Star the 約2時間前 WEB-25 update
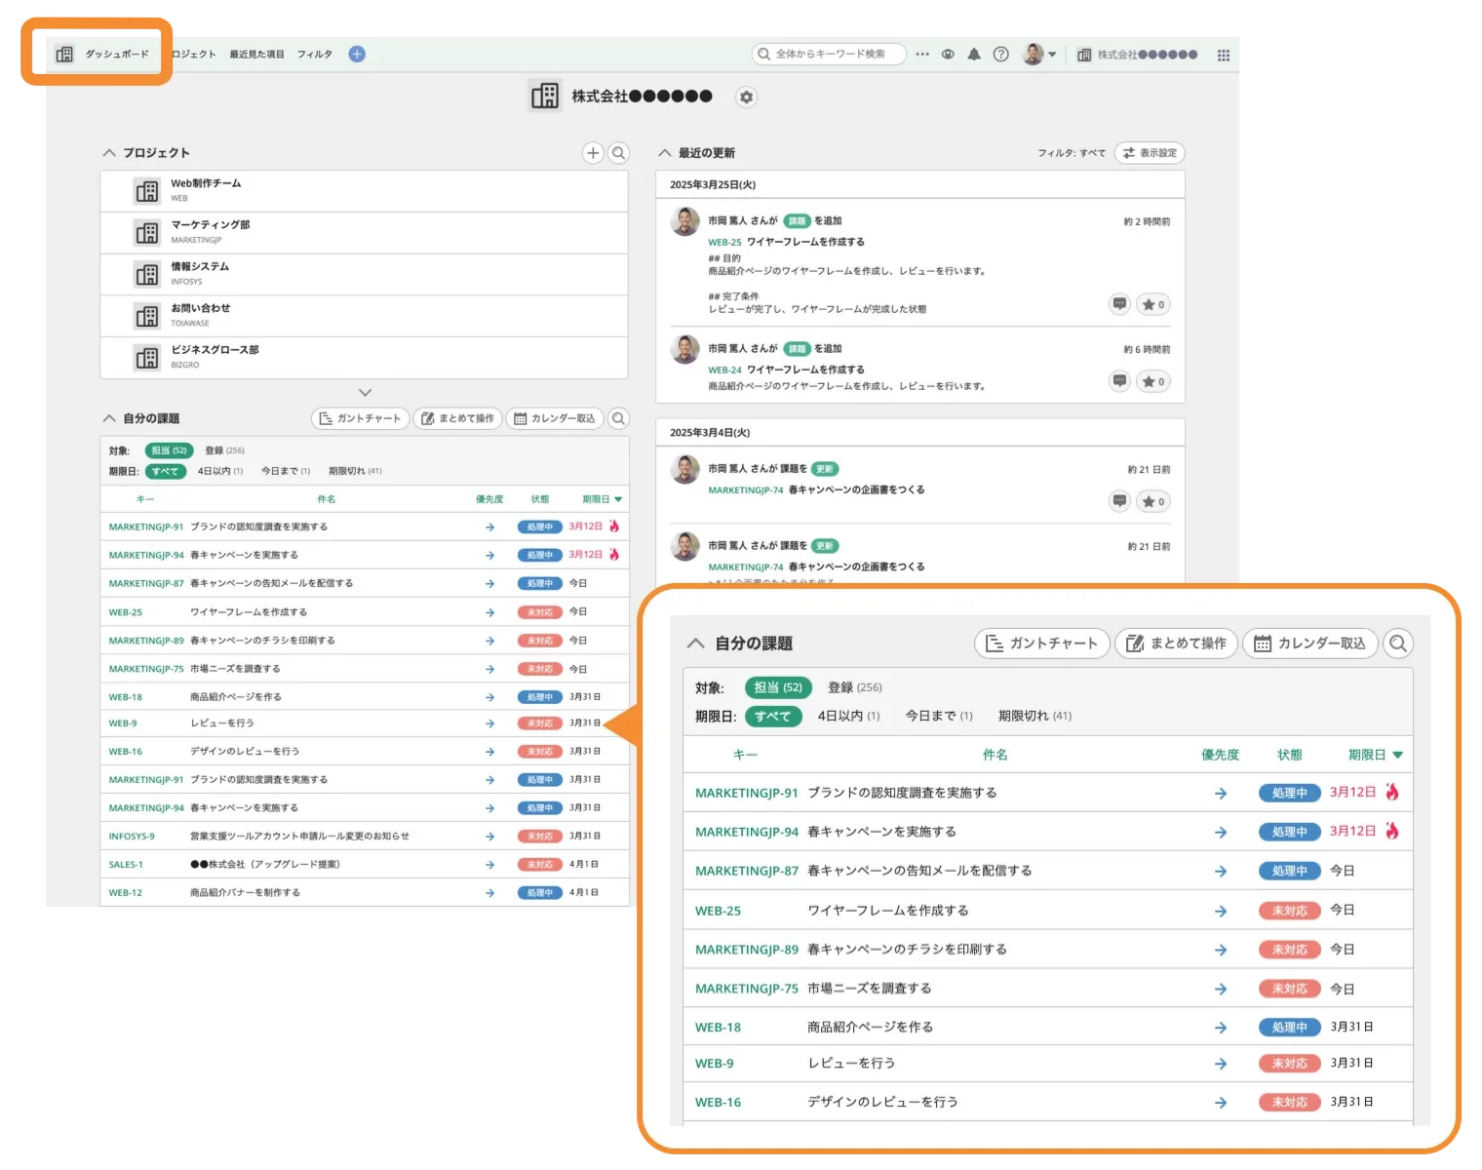Viewport: 1482px width, 1170px height. [1153, 304]
